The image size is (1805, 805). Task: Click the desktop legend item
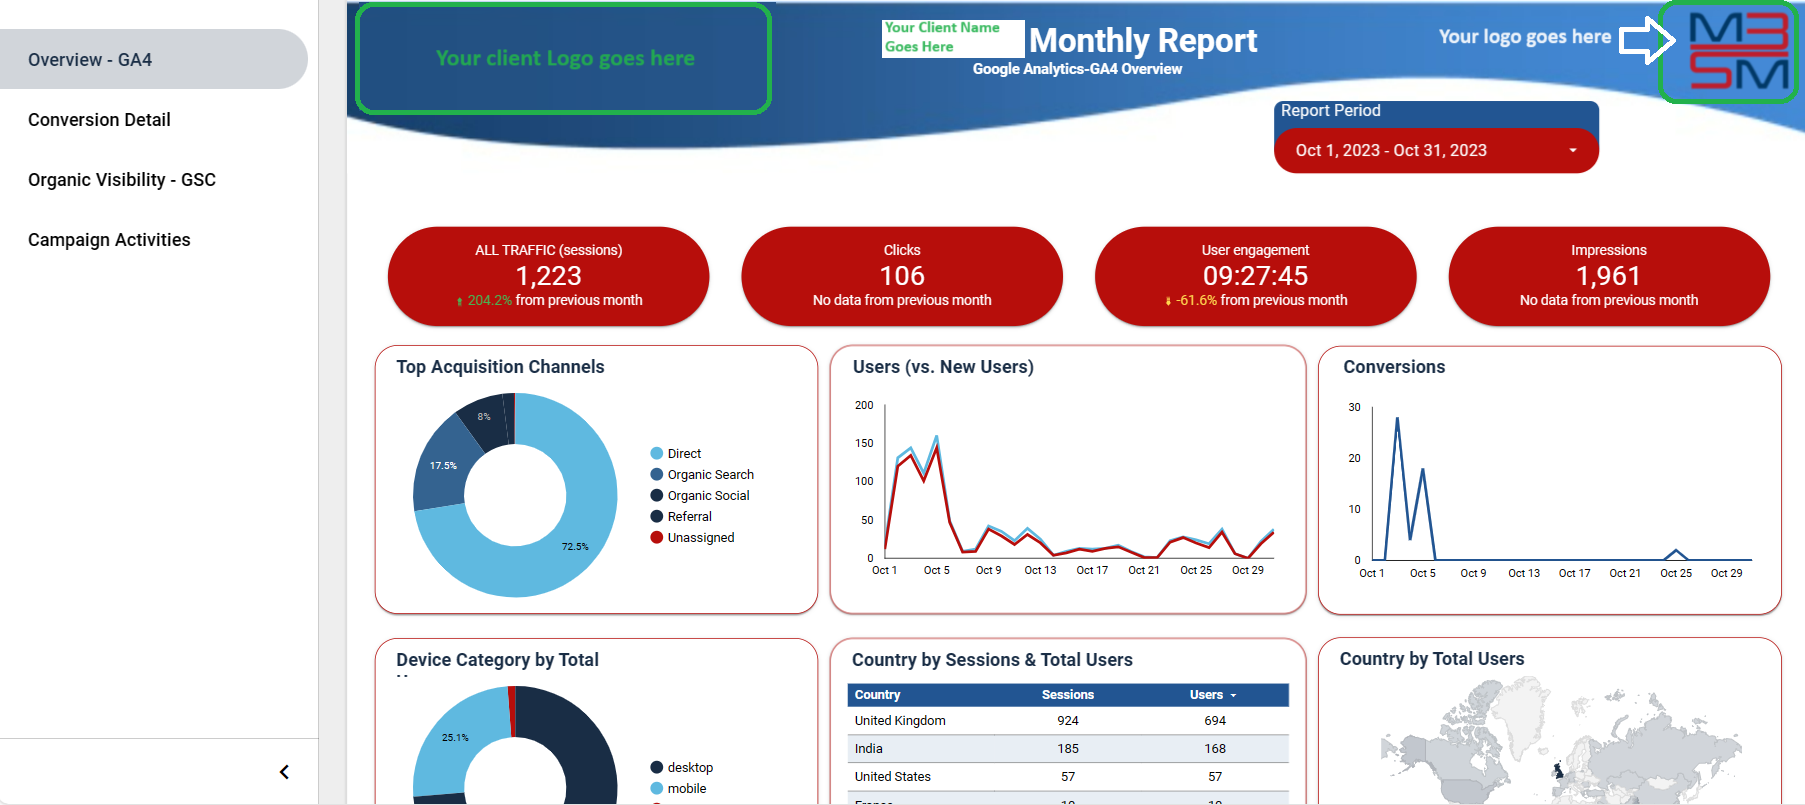click(x=689, y=768)
